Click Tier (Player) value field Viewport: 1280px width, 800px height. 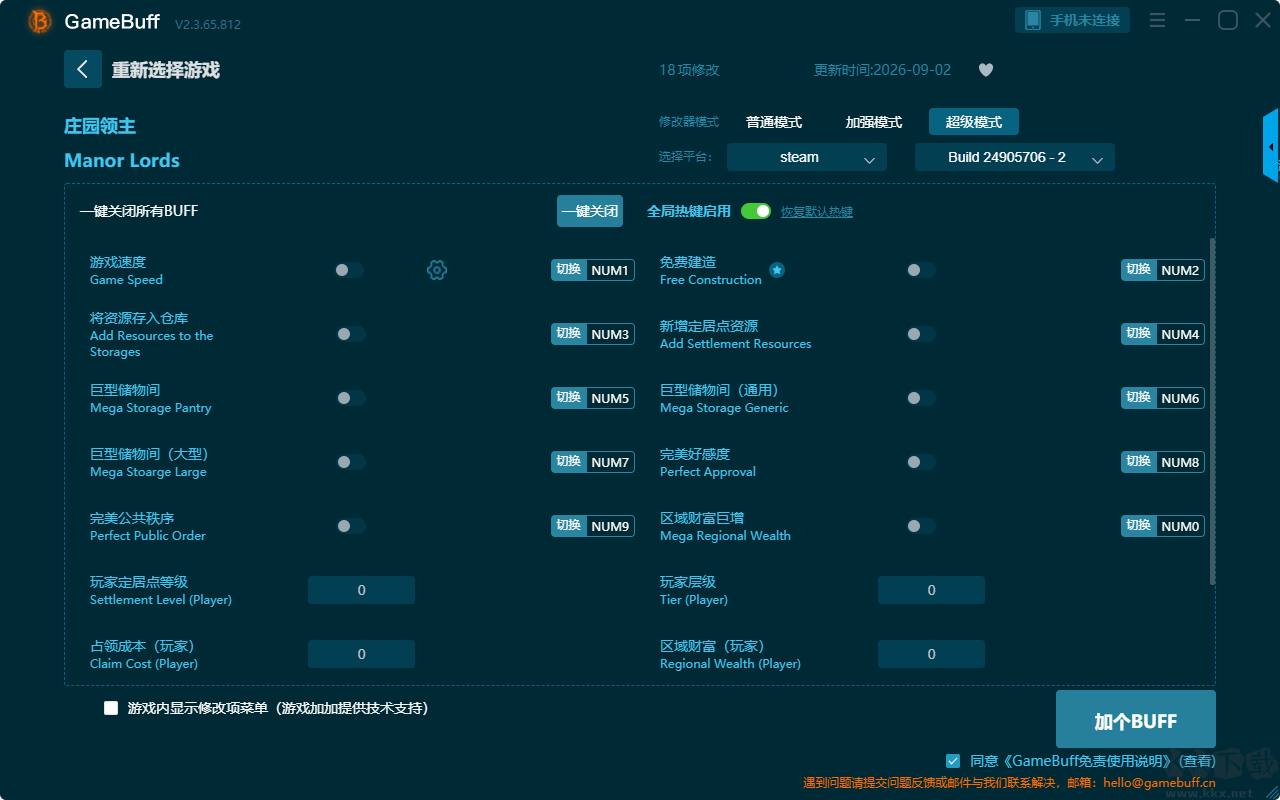tap(931, 590)
